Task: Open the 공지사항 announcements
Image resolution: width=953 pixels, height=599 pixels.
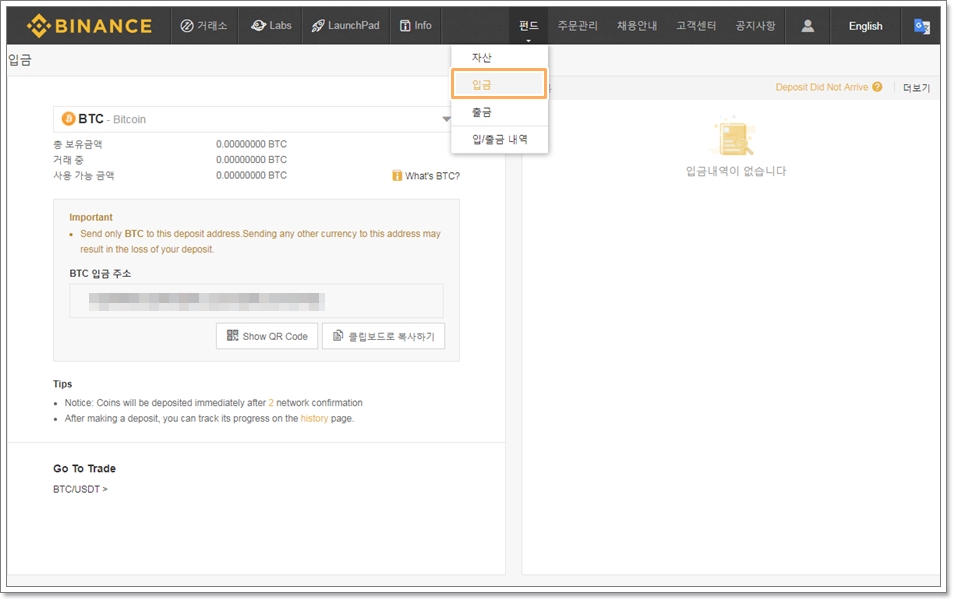Action: (755, 26)
